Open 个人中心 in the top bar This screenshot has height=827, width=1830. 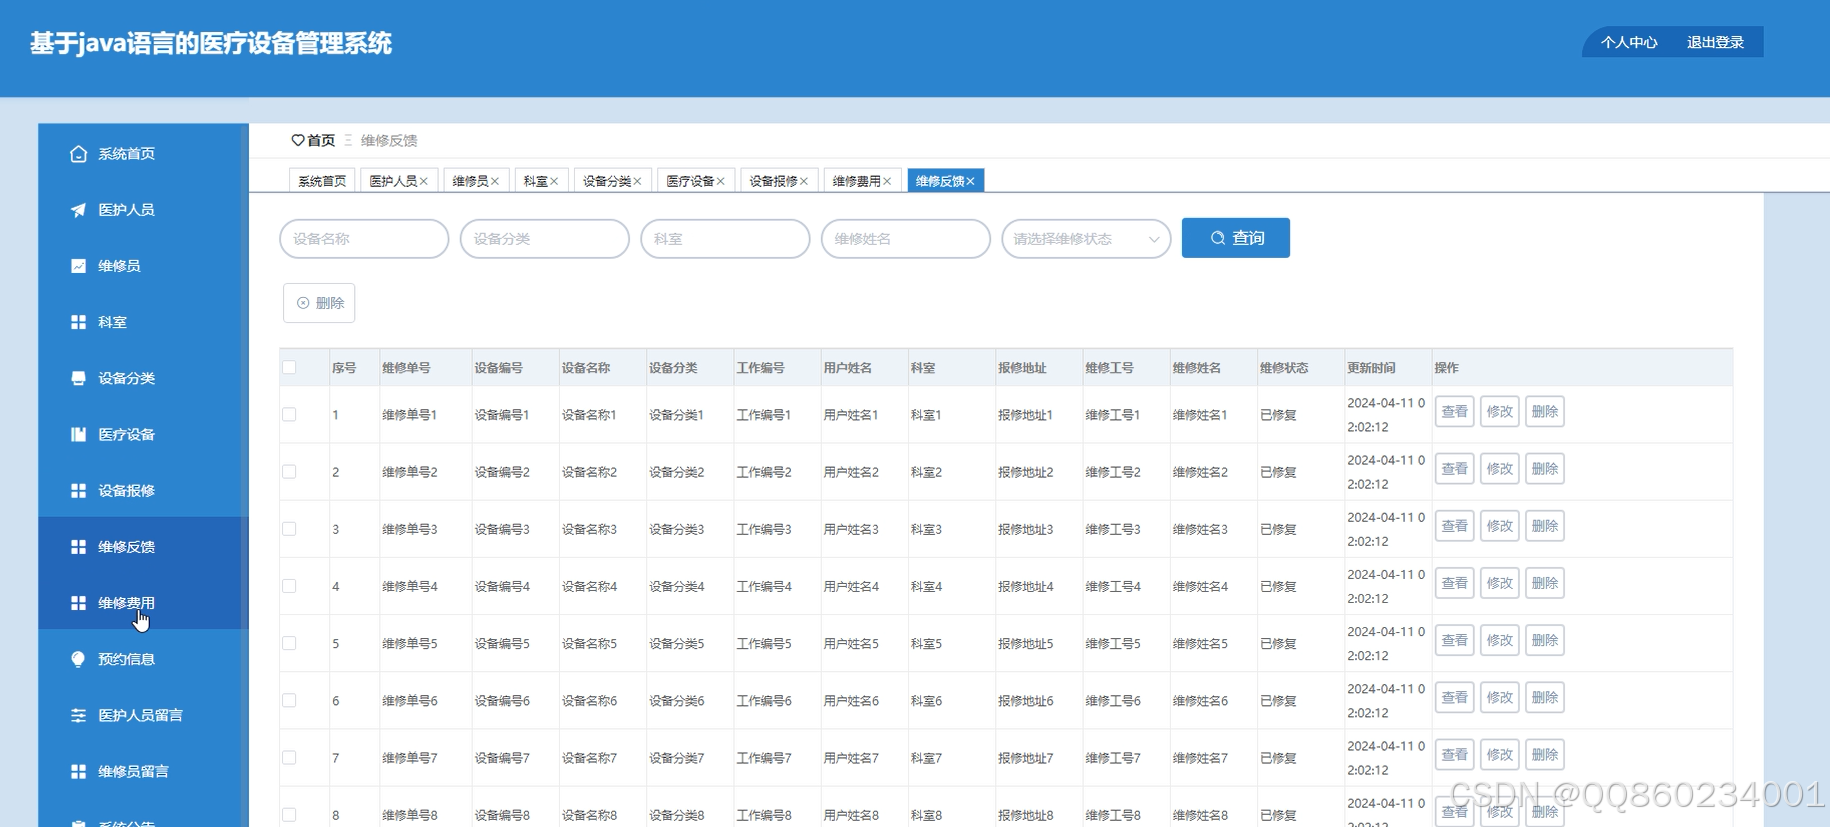click(x=1629, y=42)
